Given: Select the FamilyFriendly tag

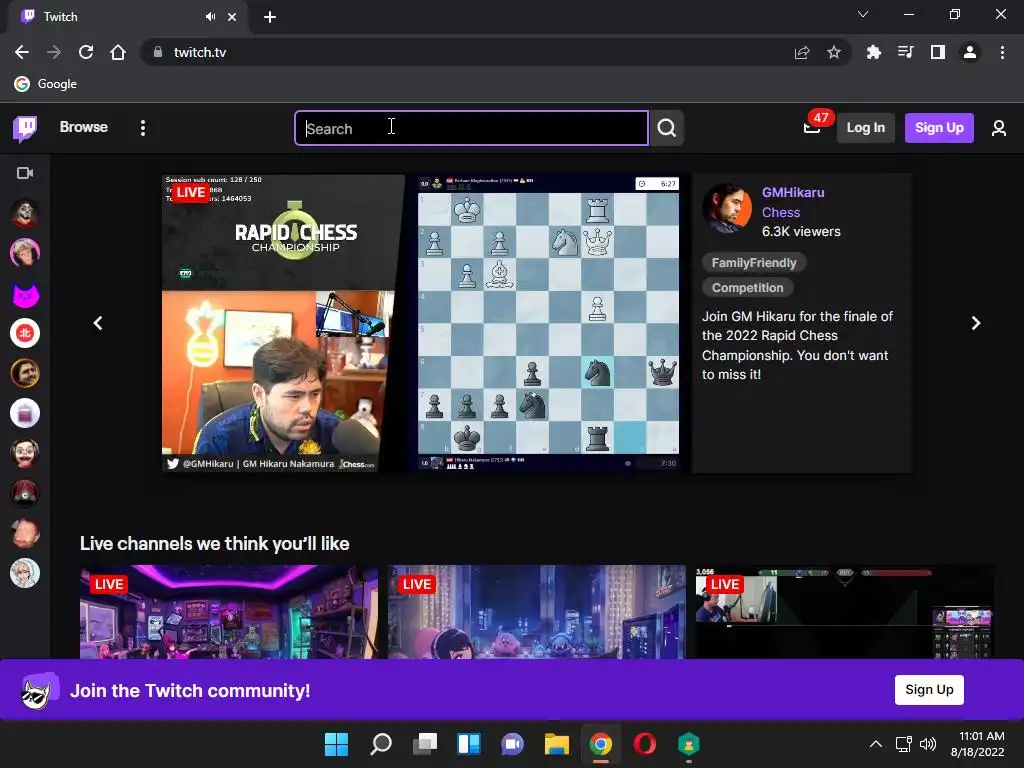Looking at the screenshot, I should 754,263.
